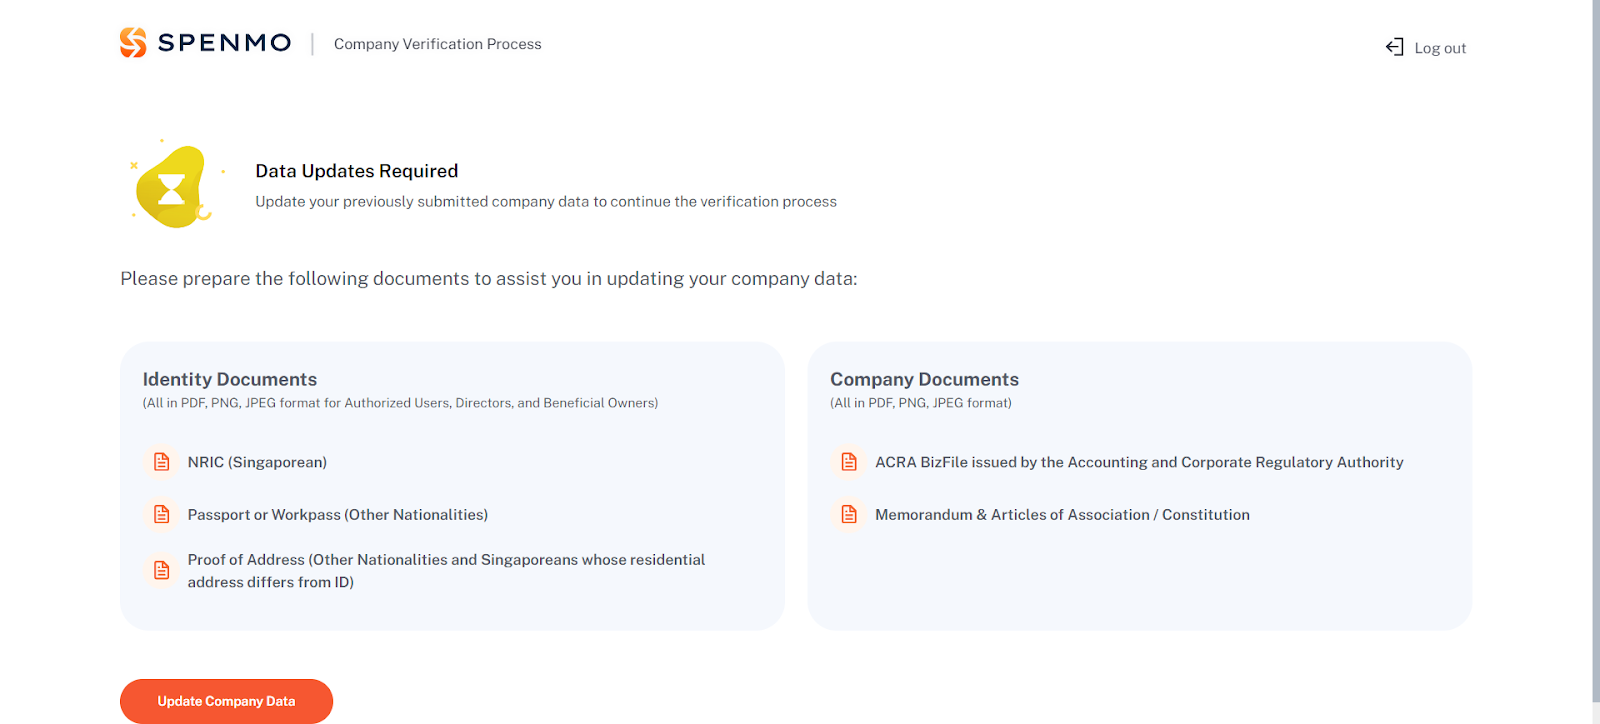The width and height of the screenshot is (1600, 724).
Task: Click the log out arrow icon
Action: tap(1394, 47)
